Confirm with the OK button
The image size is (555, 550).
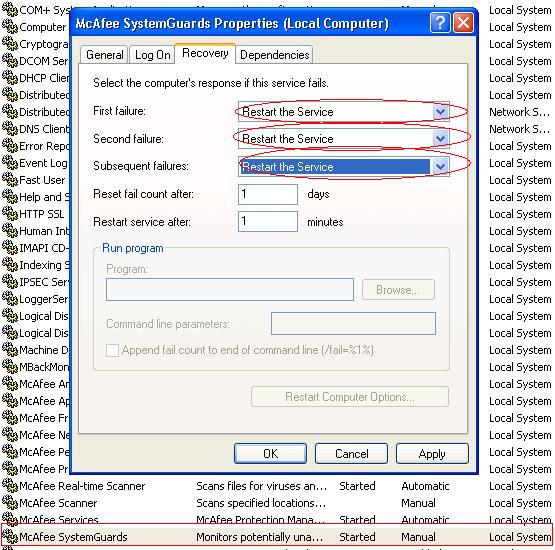[270, 453]
